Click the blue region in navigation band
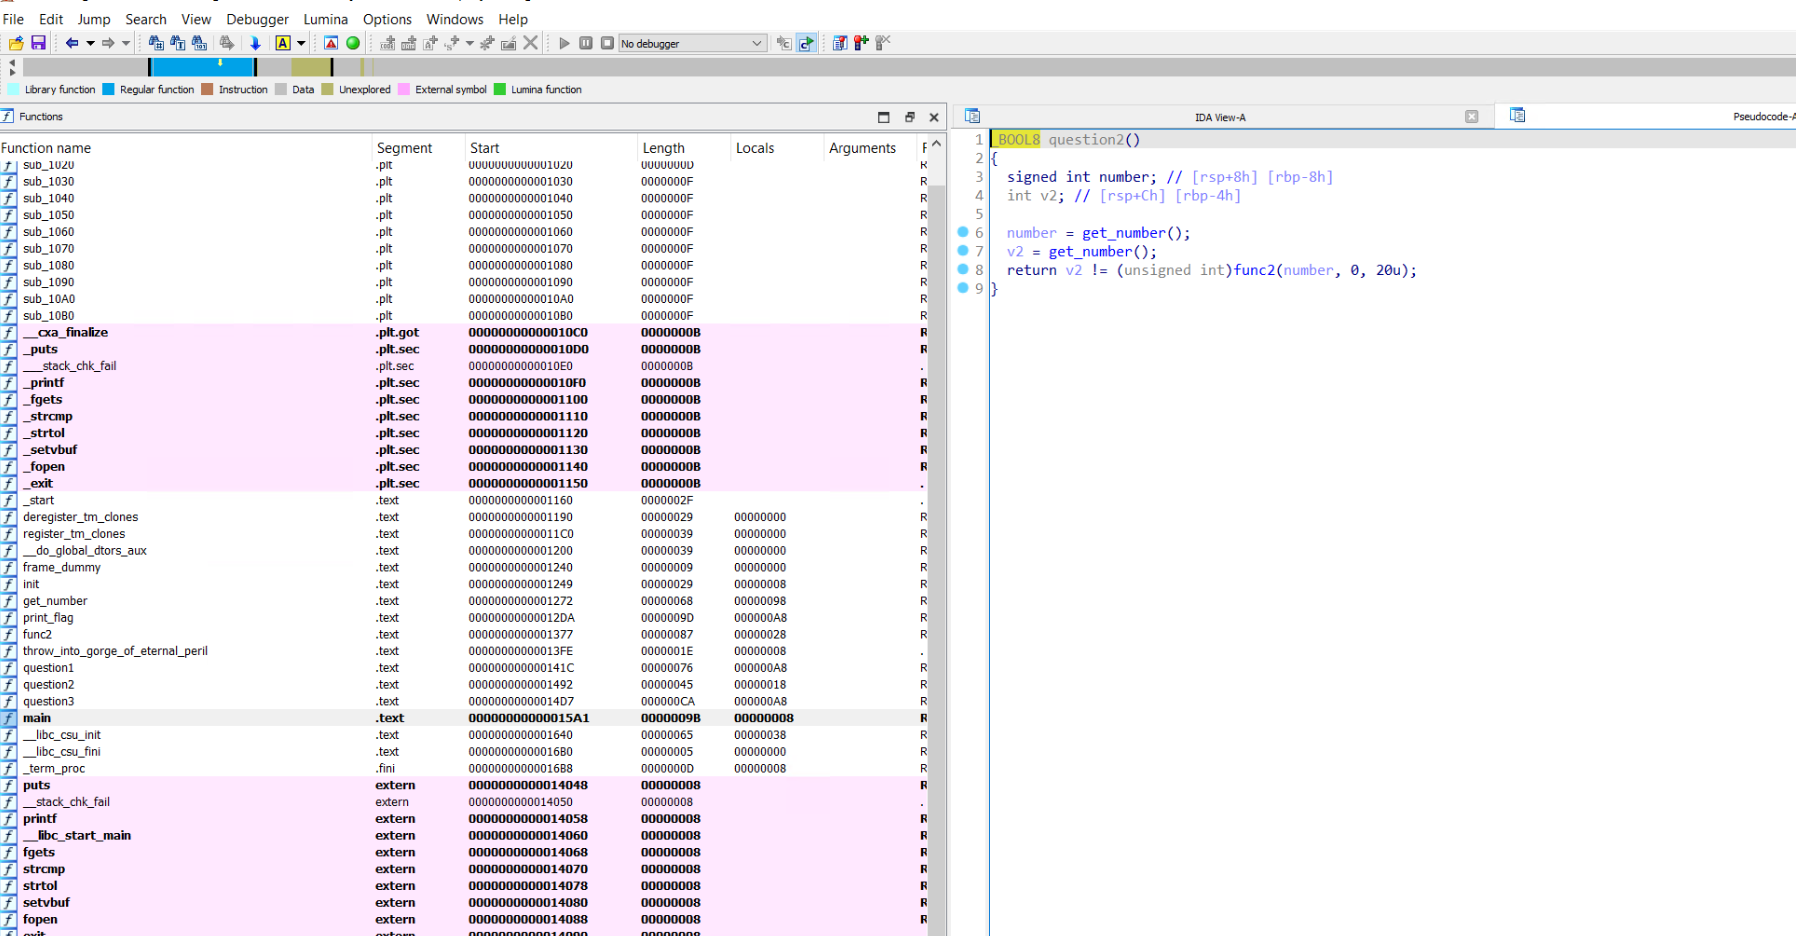The width and height of the screenshot is (1796, 936). click(201, 67)
